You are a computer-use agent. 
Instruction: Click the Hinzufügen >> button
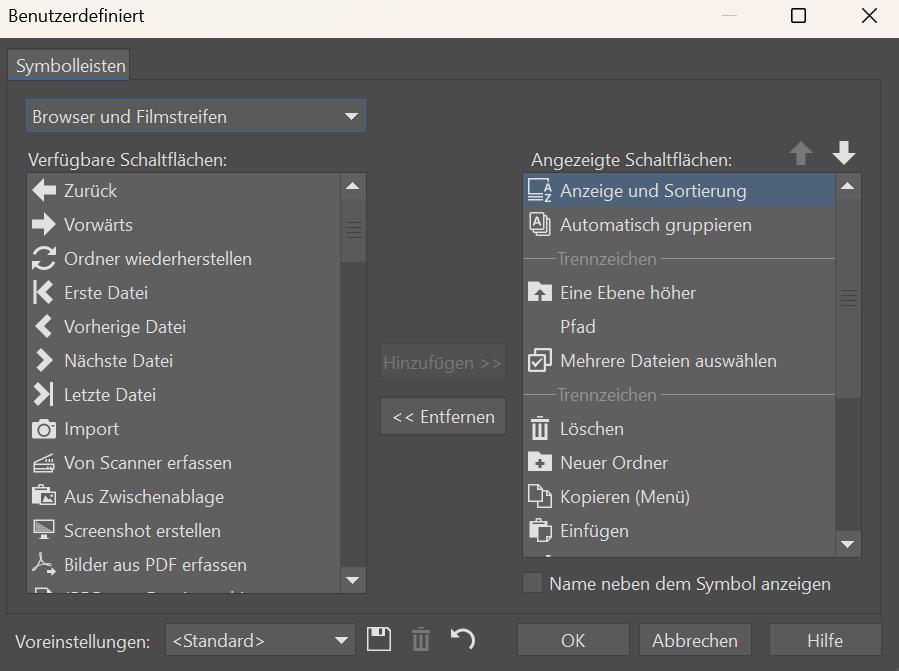coord(443,362)
